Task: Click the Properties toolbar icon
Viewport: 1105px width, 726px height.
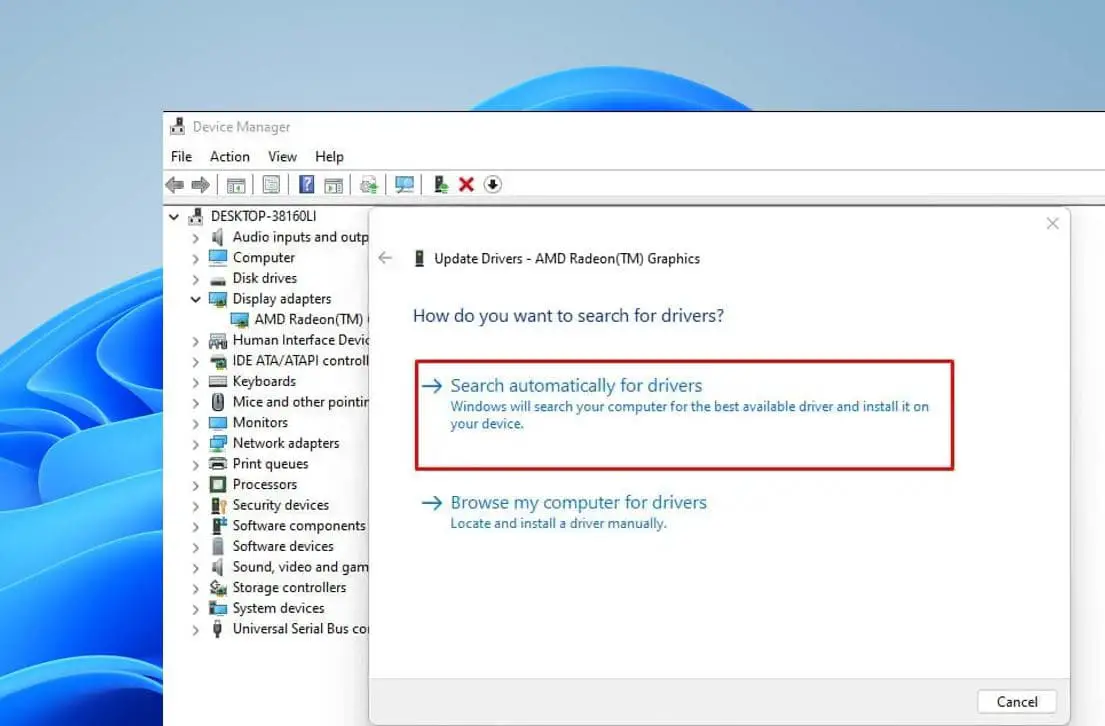Action: click(x=271, y=184)
